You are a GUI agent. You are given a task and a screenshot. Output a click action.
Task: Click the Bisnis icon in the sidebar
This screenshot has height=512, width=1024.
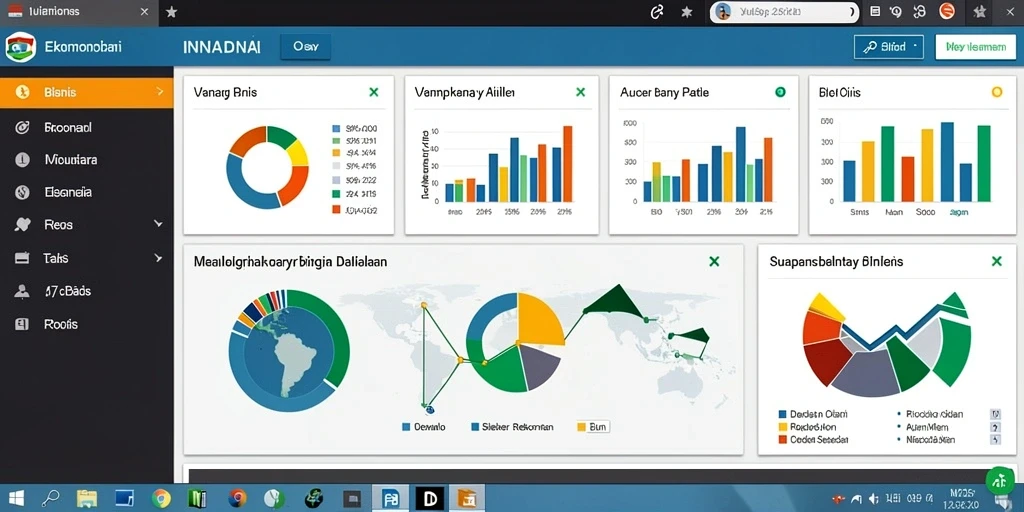[x=22, y=93]
